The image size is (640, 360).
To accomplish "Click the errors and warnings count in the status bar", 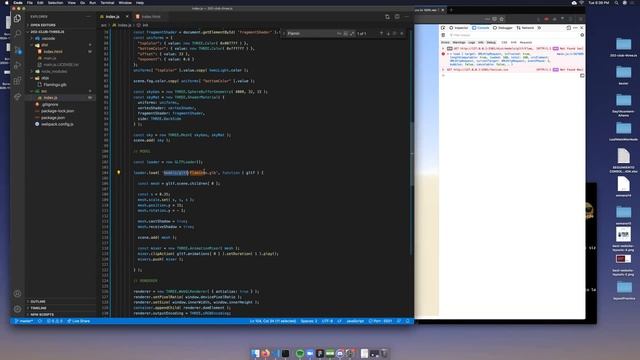I will click(54, 321).
